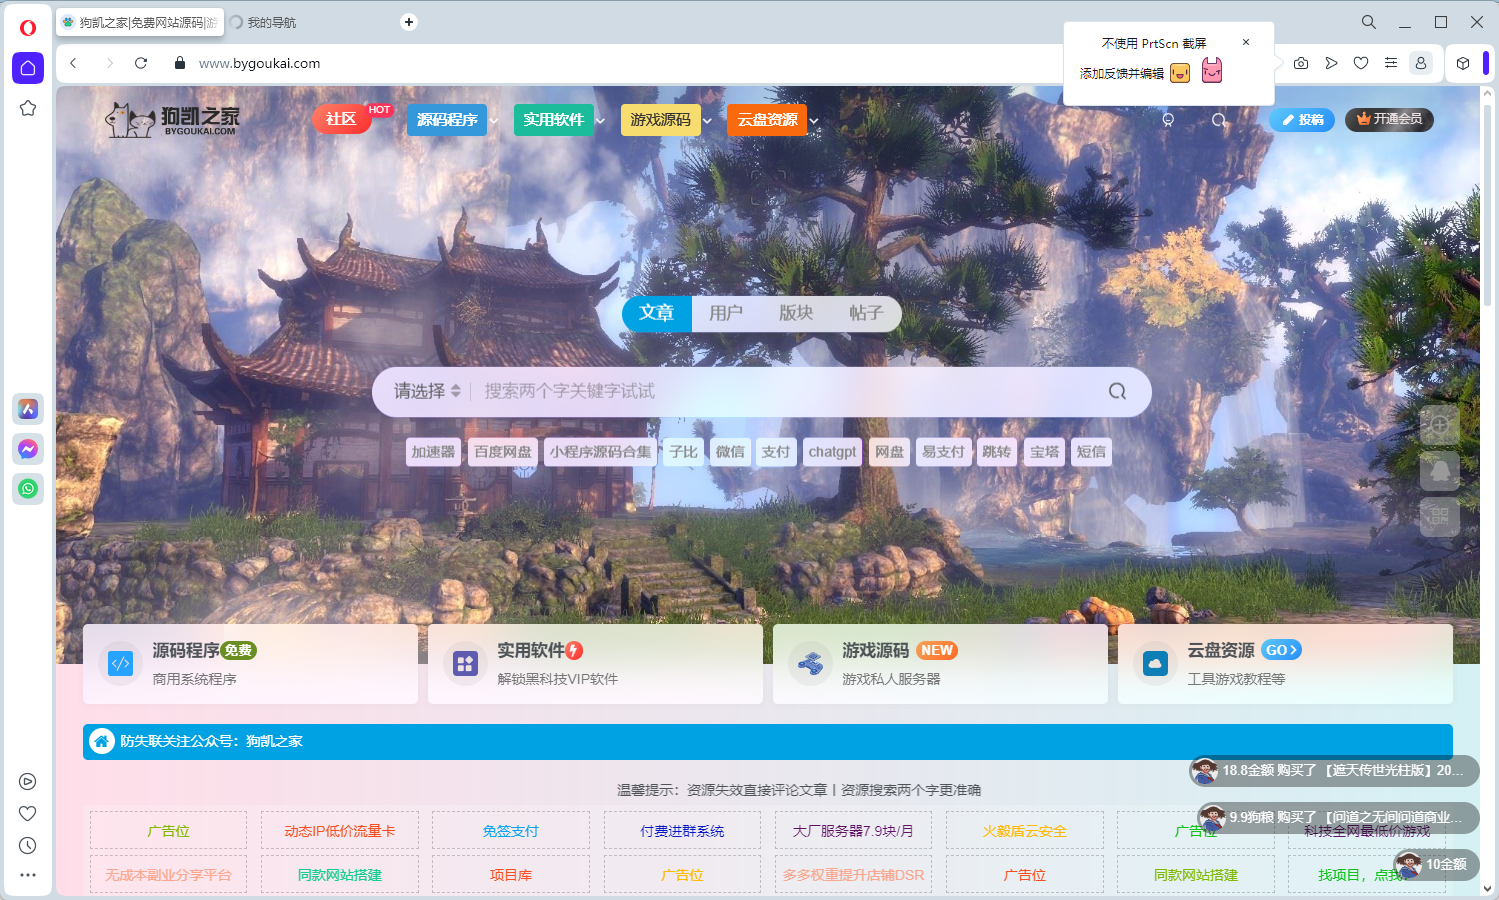This screenshot has width=1499, height=900.
Task: Expand the 源码程序 menu arrow
Action: 494,121
